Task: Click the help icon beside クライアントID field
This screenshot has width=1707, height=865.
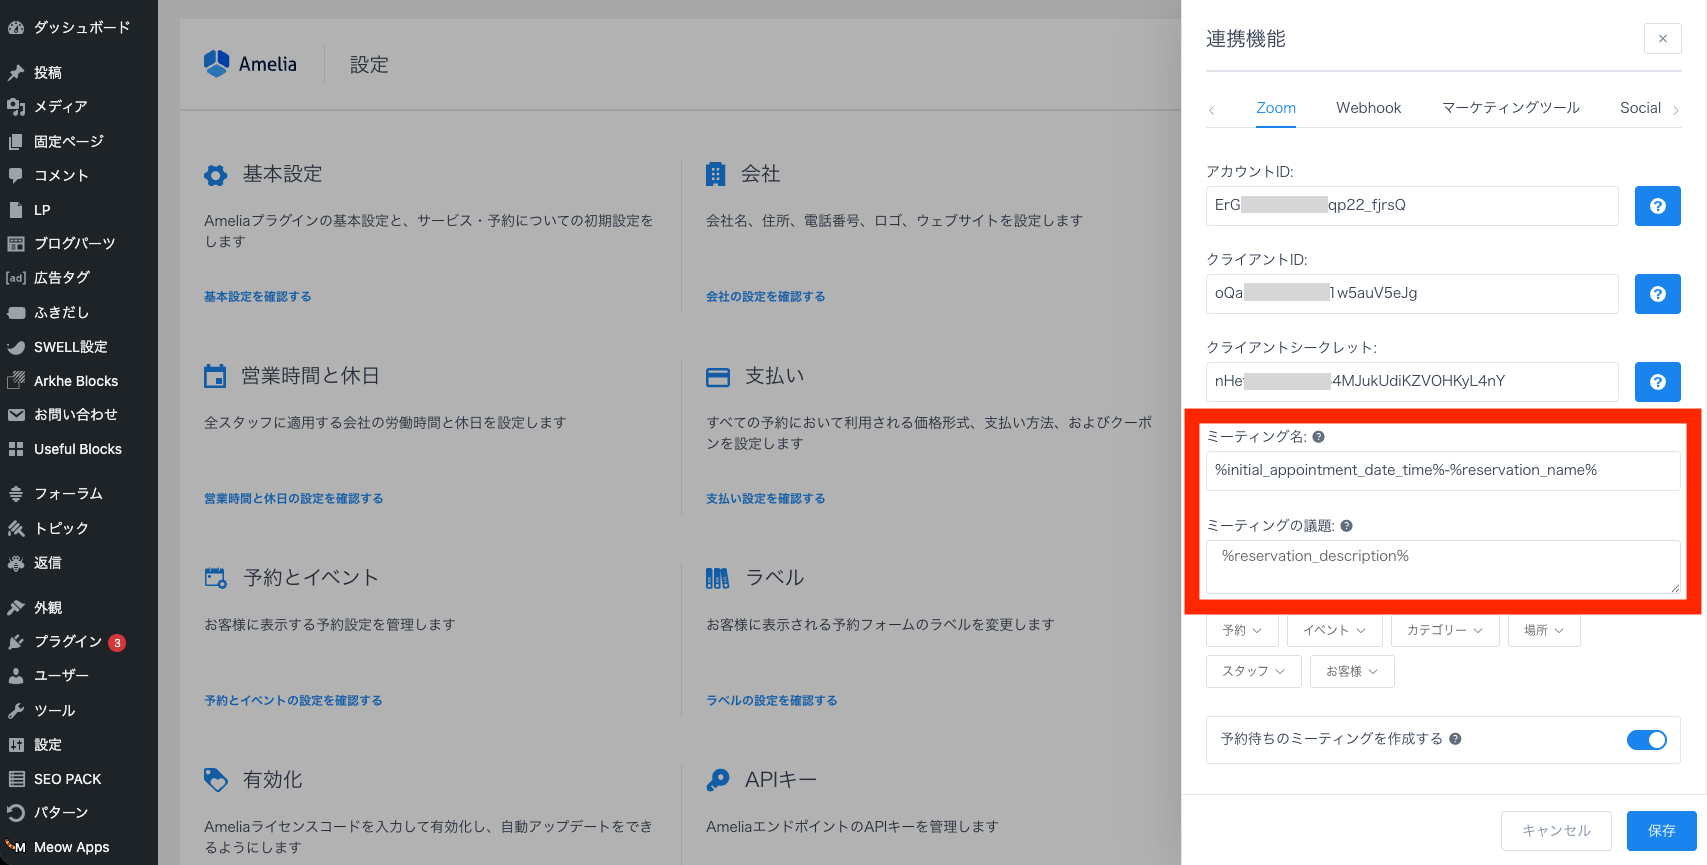Action: [x=1657, y=294]
